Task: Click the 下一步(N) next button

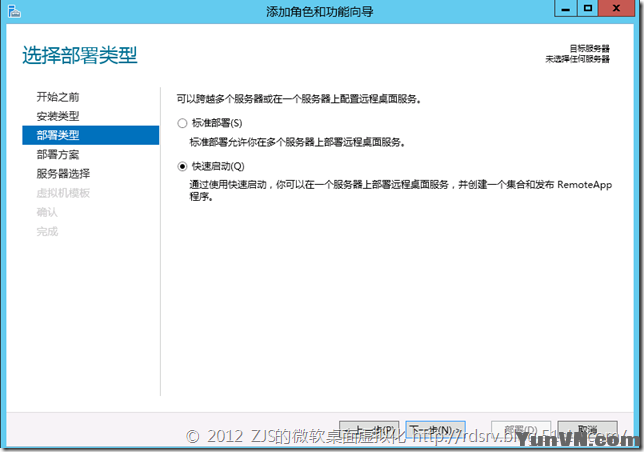Action: coord(435,430)
